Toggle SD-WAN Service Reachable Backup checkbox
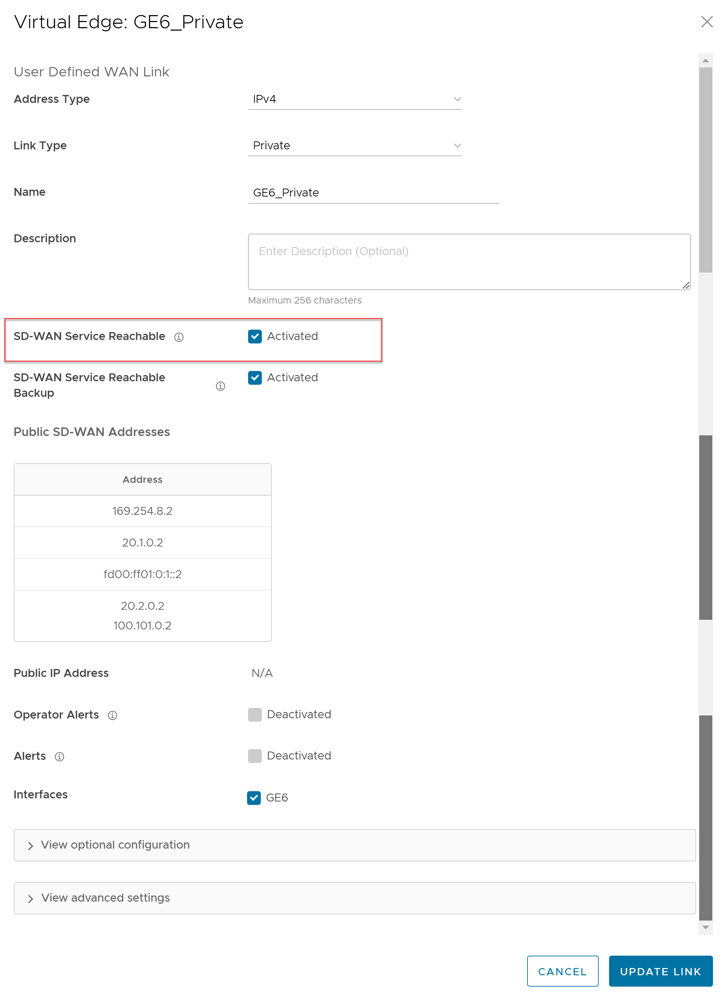Screen dimensions: 725x999 [x=255, y=378]
